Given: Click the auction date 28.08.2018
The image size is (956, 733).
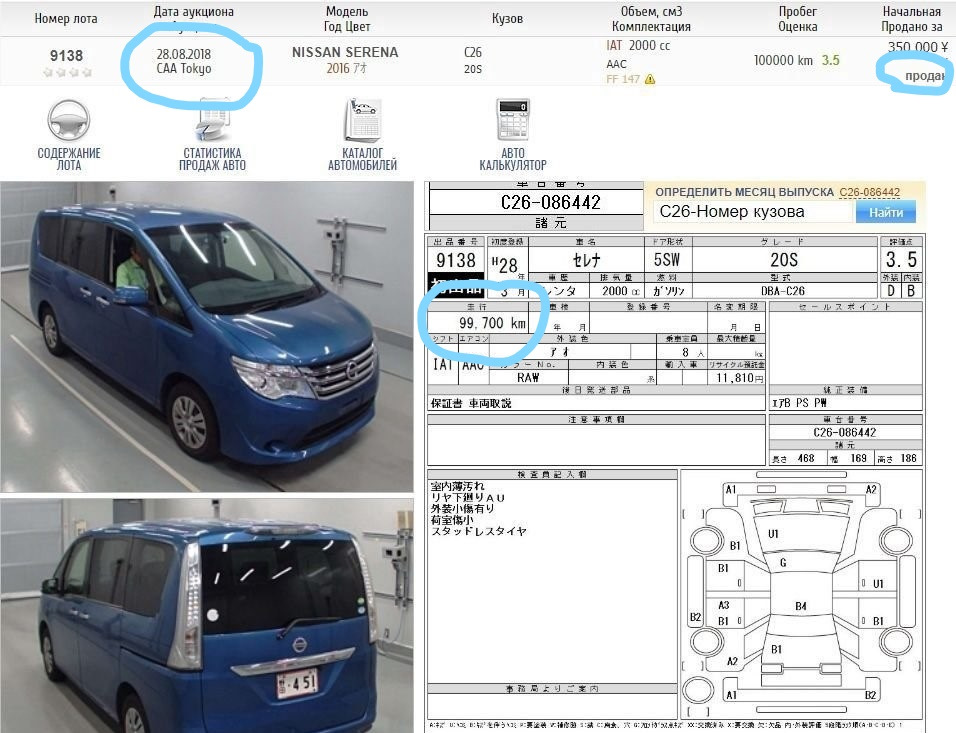Looking at the screenshot, I should [x=184, y=54].
